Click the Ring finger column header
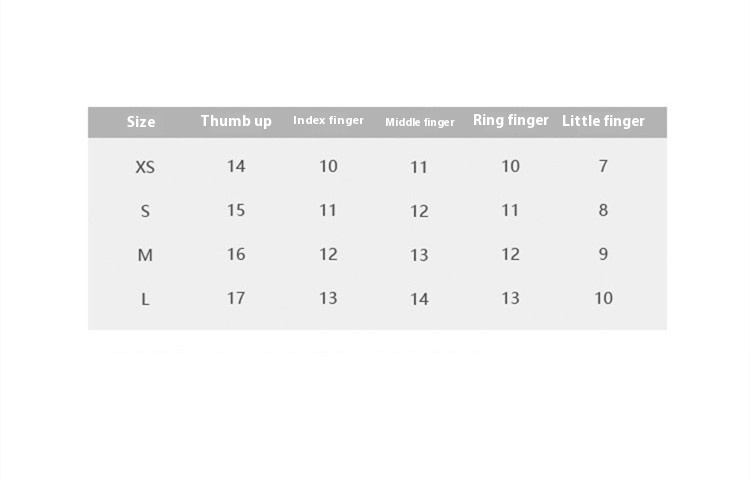This screenshot has width=750, height=484. (511, 121)
